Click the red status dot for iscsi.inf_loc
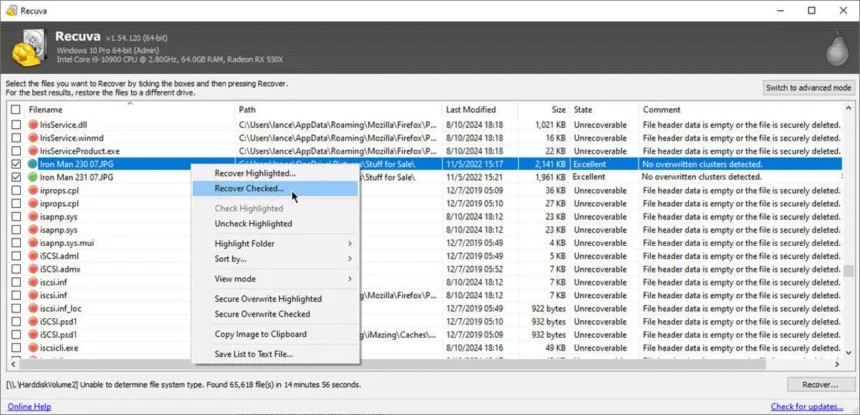This screenshot has height=415, width=860. (33, 309)
